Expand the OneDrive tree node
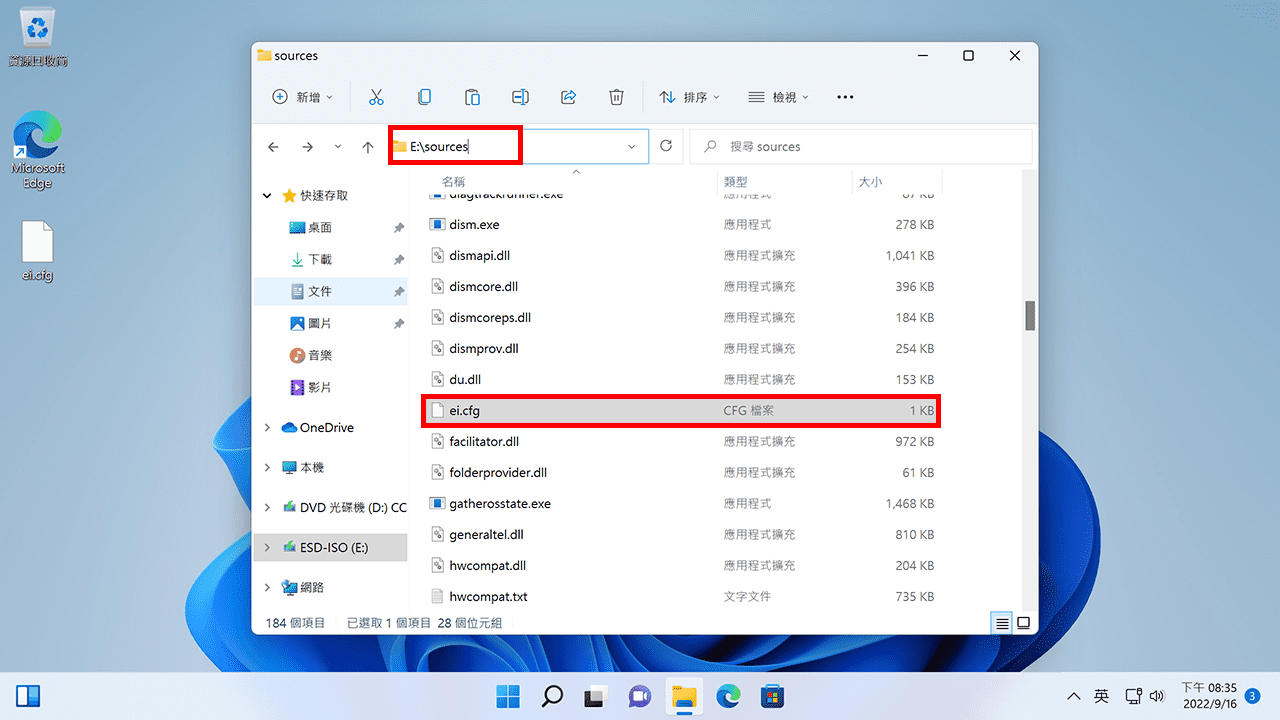 click(x=267, y=428)
